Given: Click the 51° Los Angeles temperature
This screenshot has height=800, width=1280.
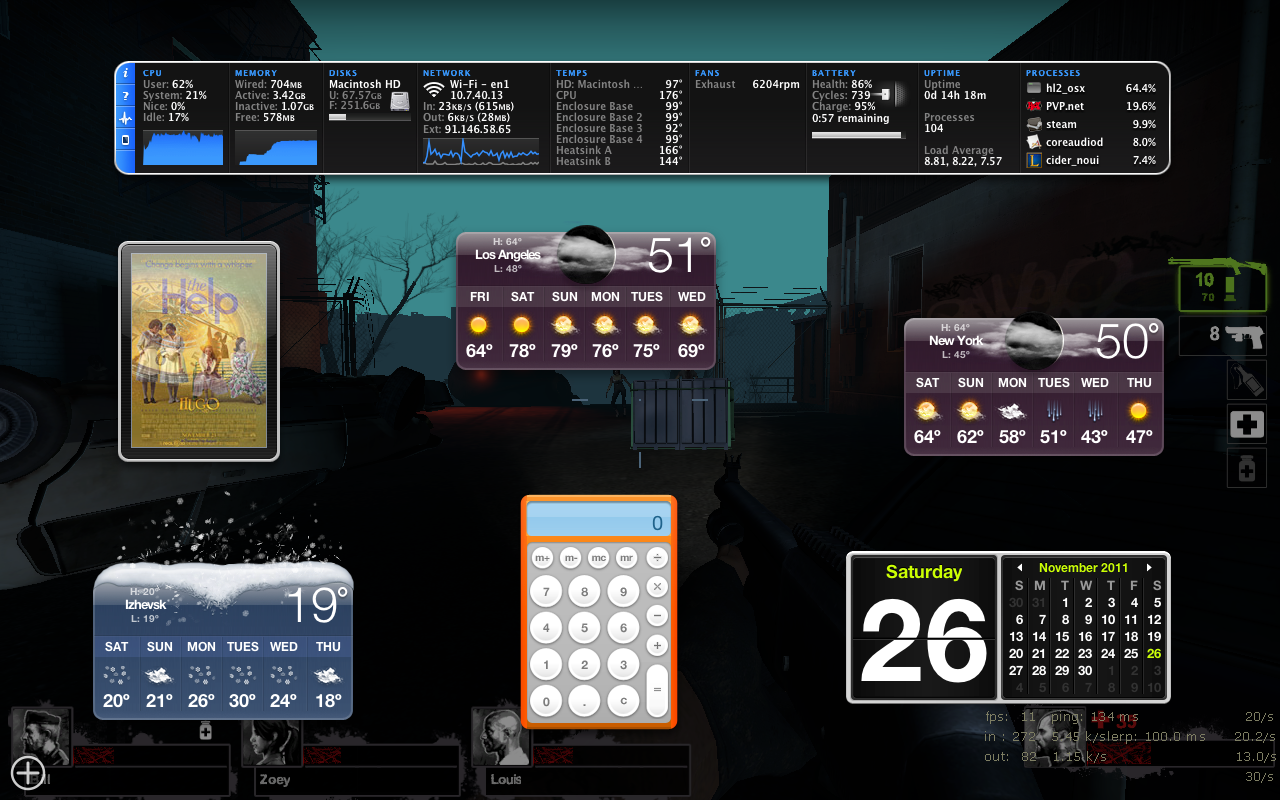Looking at the screenshot, I should (x=680, y=256).
